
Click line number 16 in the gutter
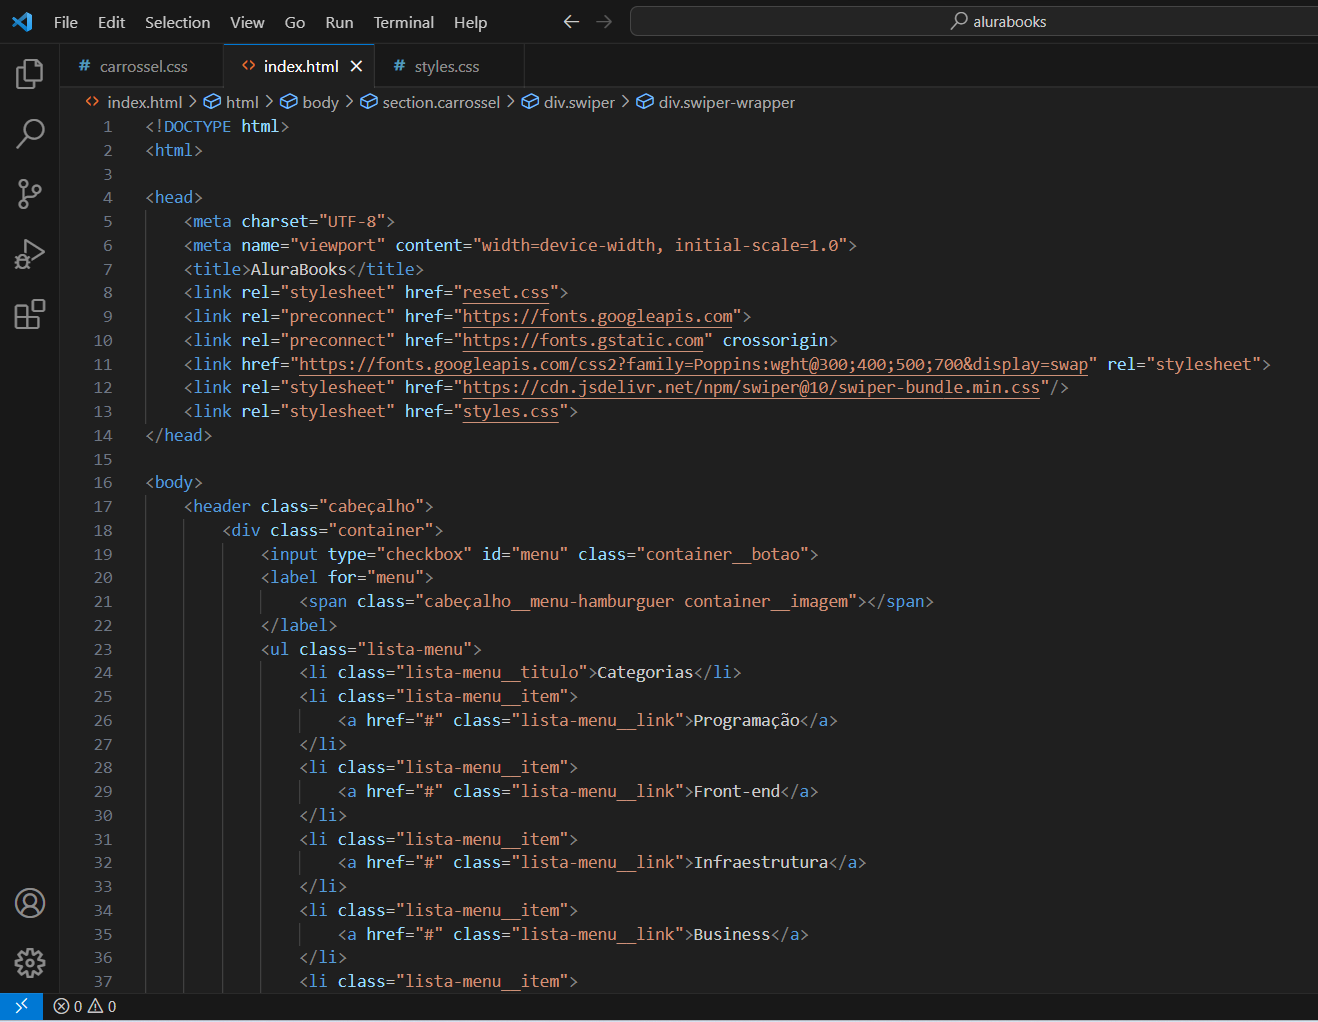(x=103, y=483)
